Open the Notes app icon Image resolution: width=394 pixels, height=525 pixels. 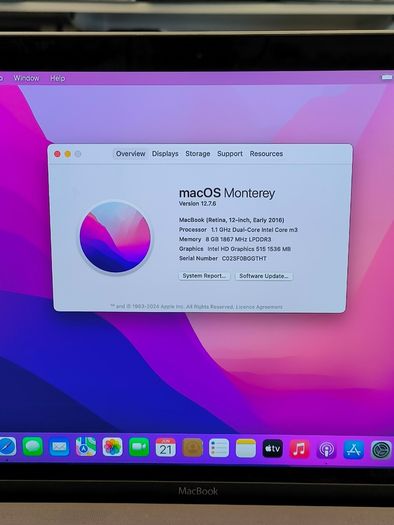click(246, 448)
